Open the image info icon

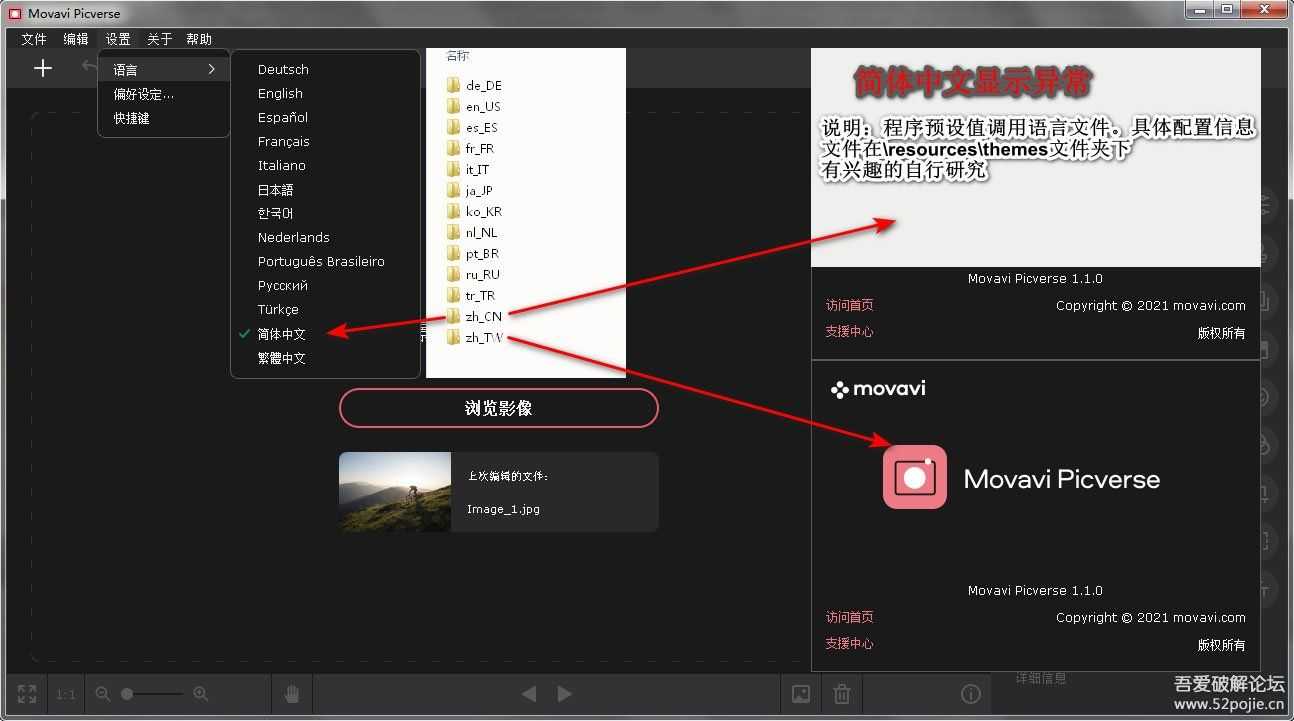click(970, 694)
